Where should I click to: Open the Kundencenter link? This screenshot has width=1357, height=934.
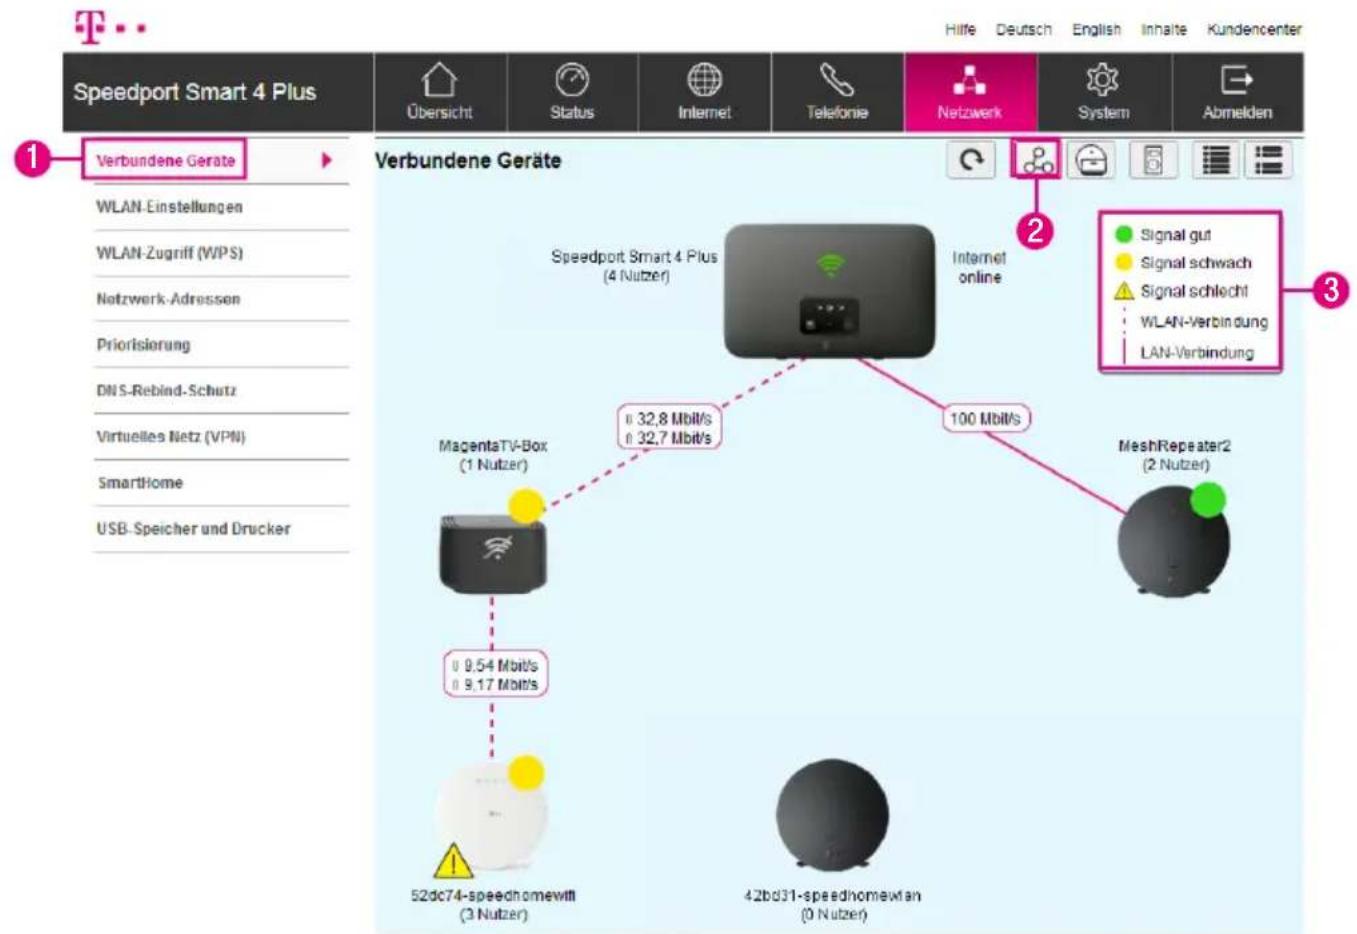1254,29
